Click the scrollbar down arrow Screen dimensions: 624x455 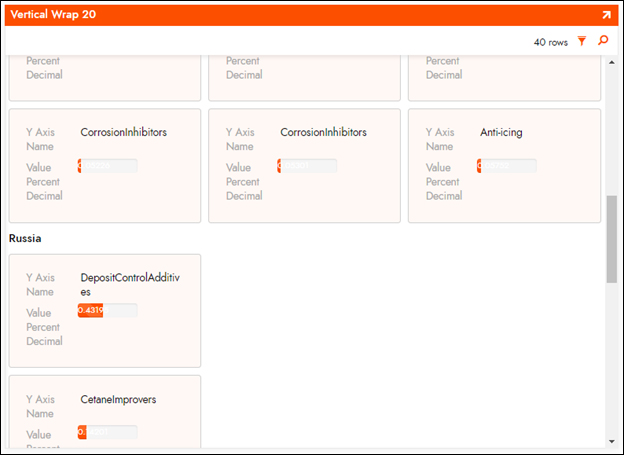pos(611,440)
